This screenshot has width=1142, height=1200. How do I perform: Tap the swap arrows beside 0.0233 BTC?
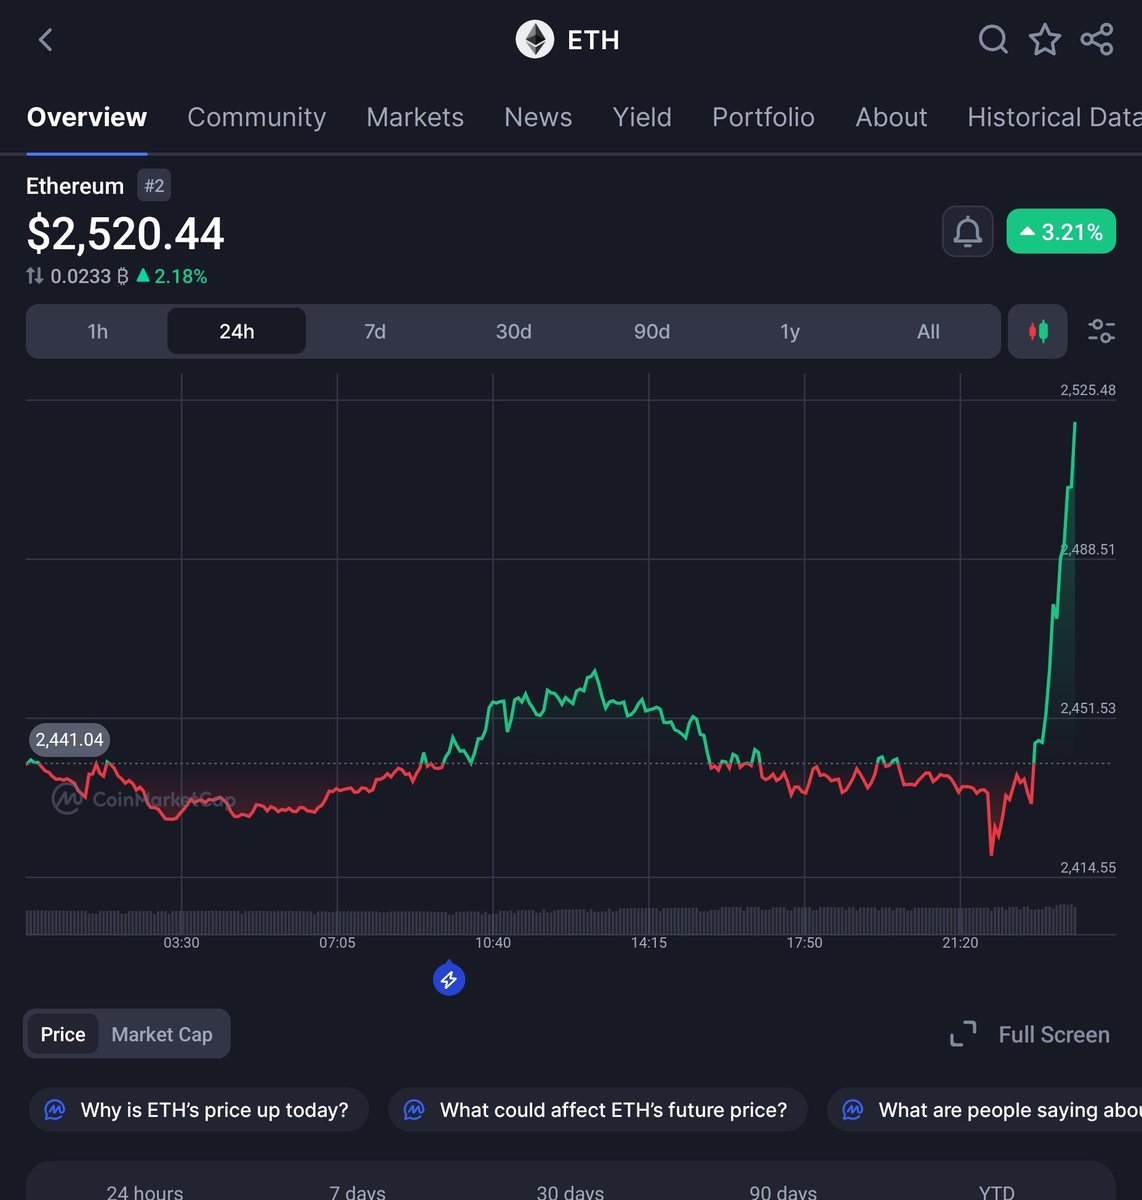tap(35, 276)
